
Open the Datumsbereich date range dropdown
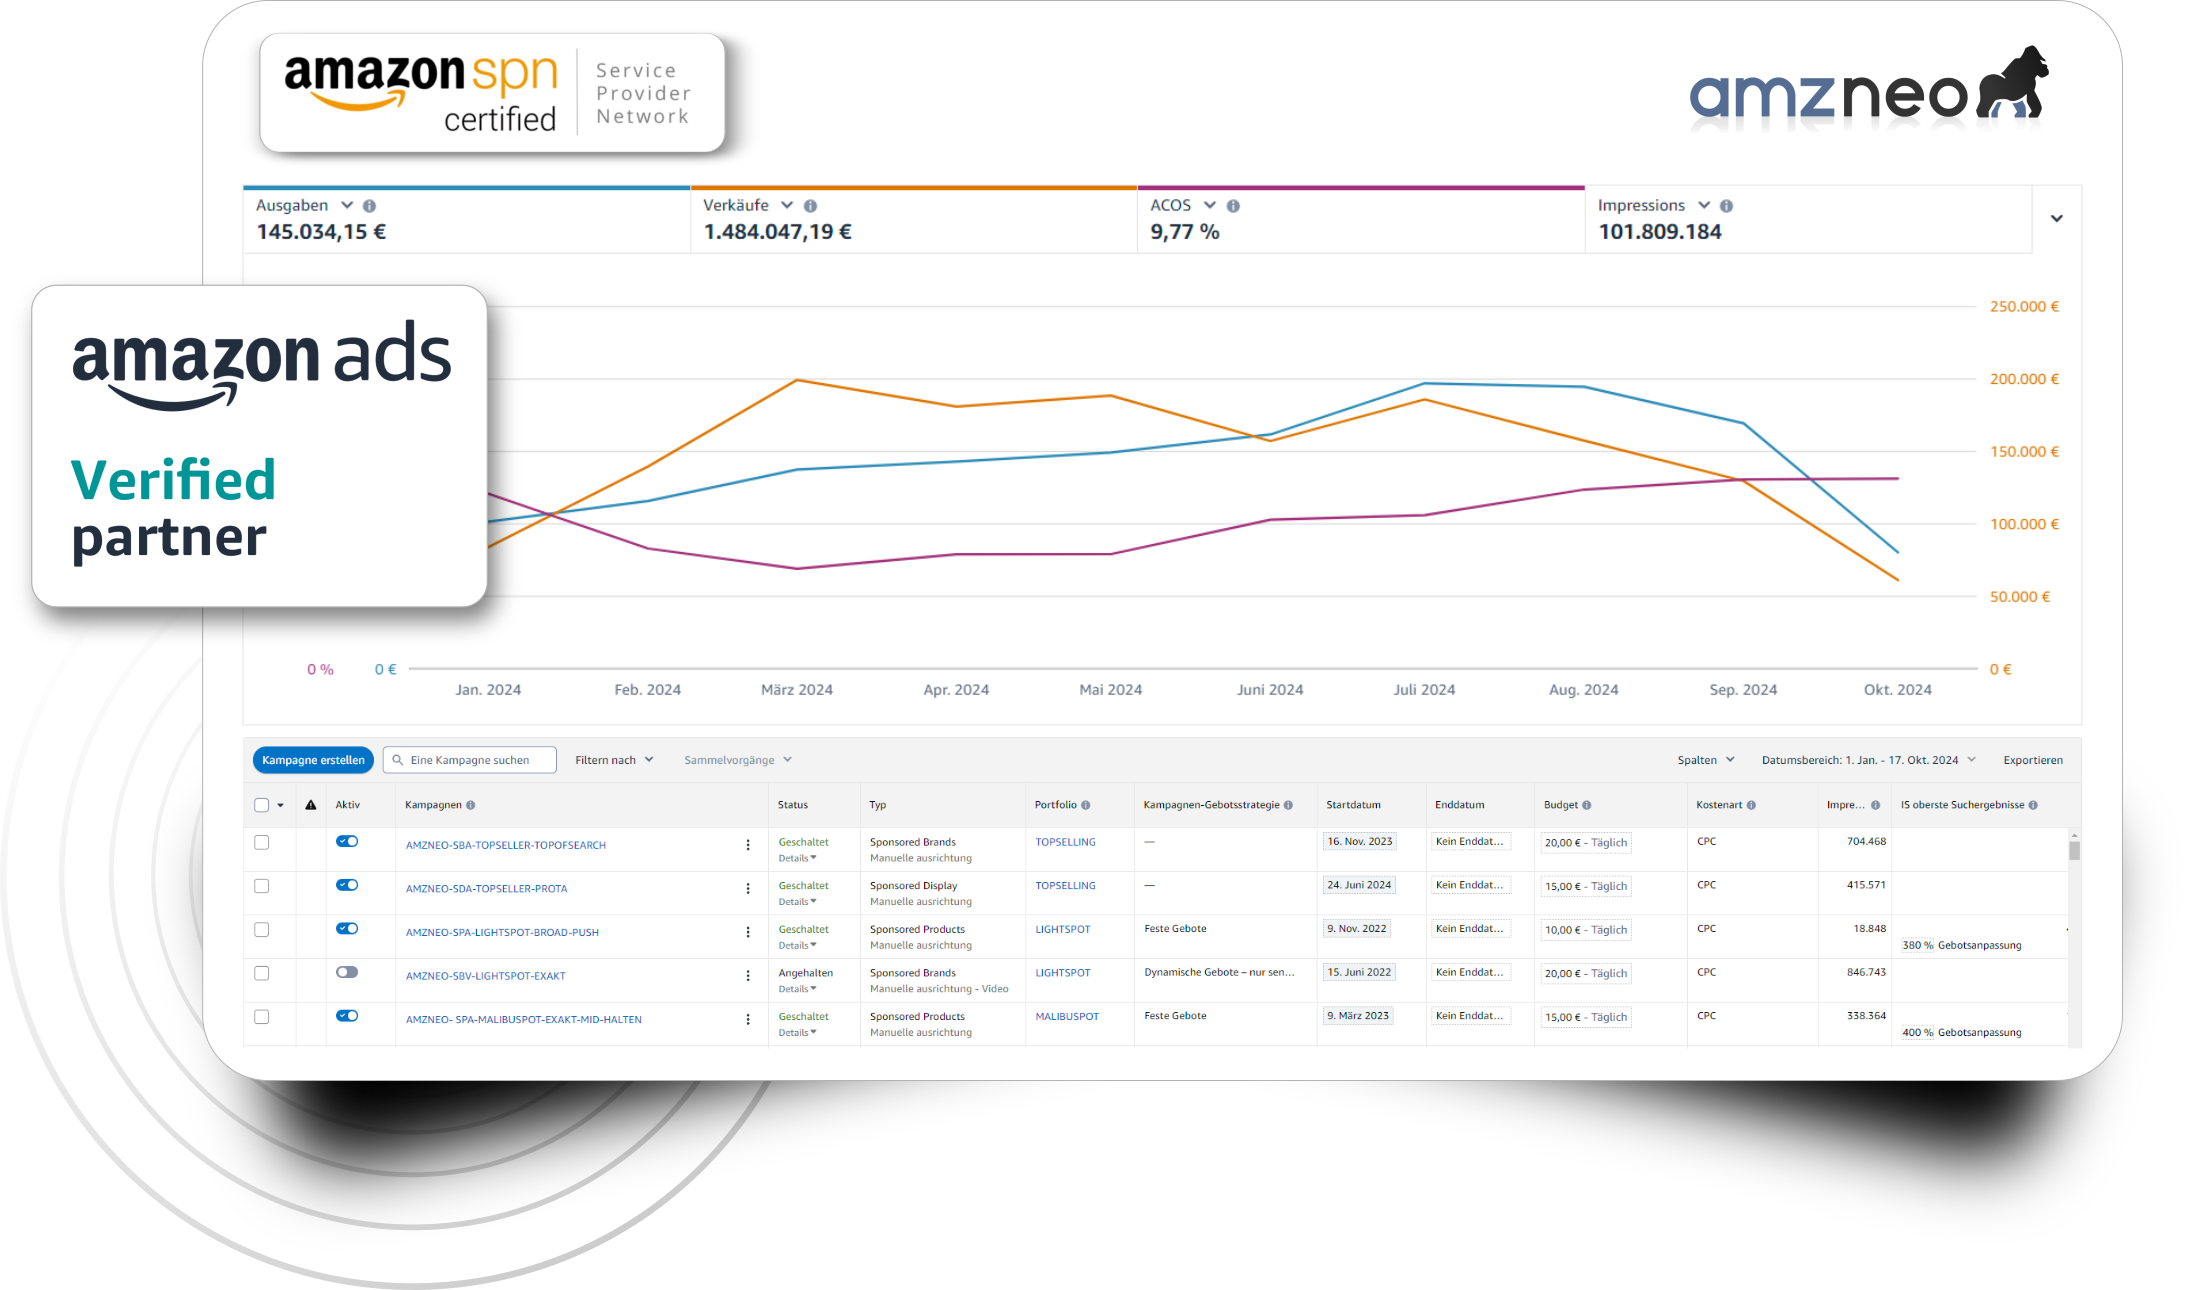coord(1869,760)
